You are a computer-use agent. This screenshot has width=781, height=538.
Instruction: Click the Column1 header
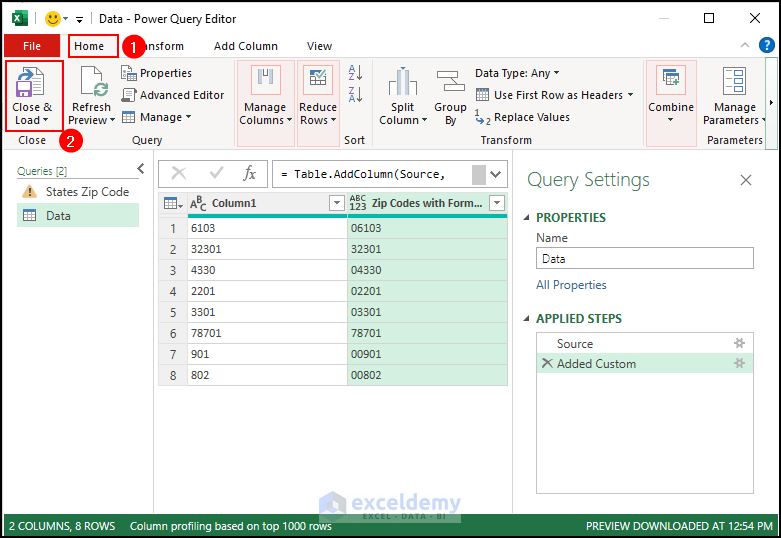click(267, 203)
